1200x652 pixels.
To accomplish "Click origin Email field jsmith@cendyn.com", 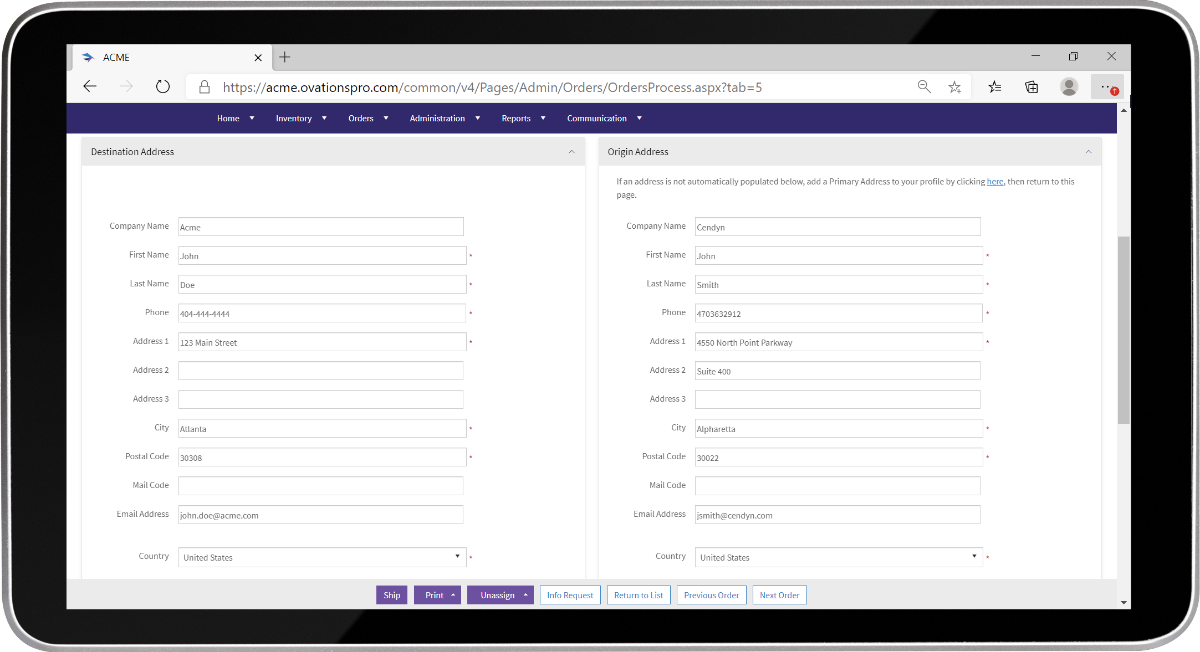I will coord(838,515).
